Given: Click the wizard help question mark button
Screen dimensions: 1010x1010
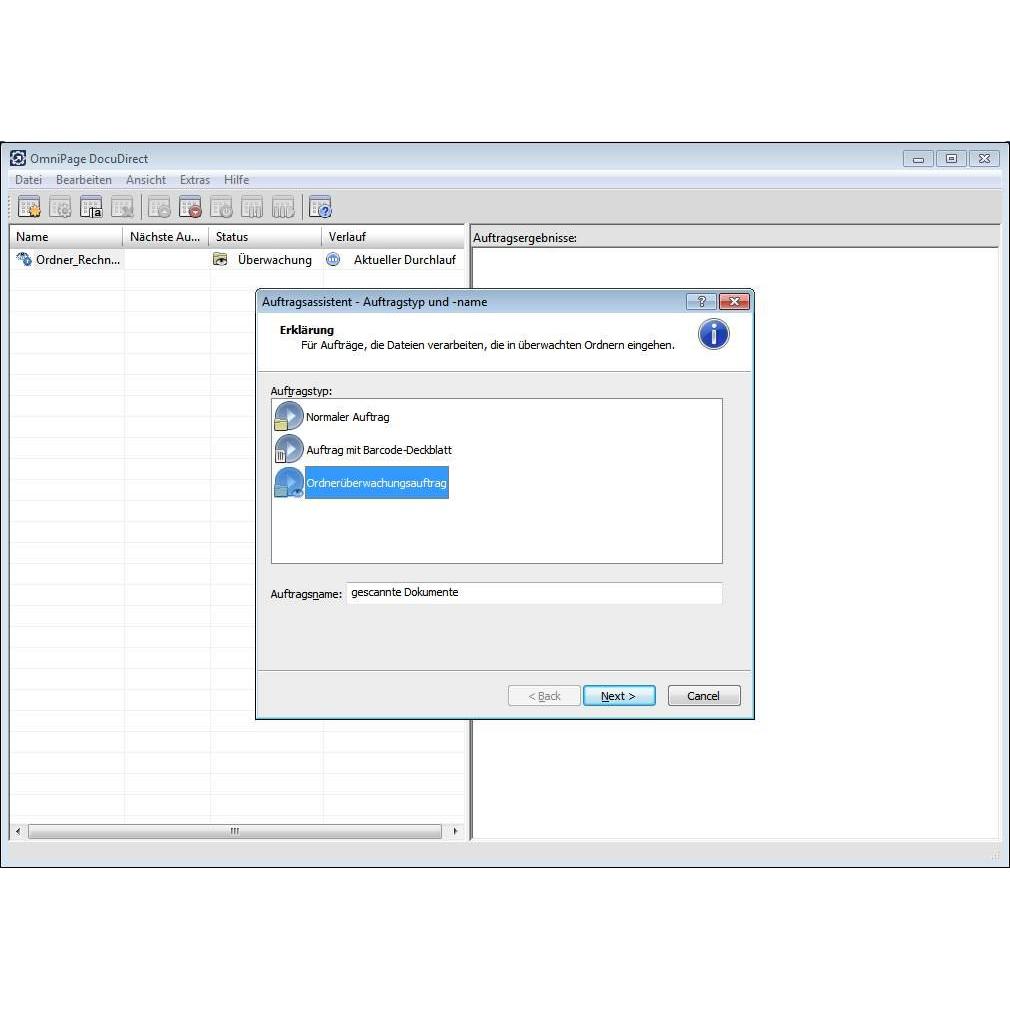Looking at the screenshot, I should [x=701, y=301].
